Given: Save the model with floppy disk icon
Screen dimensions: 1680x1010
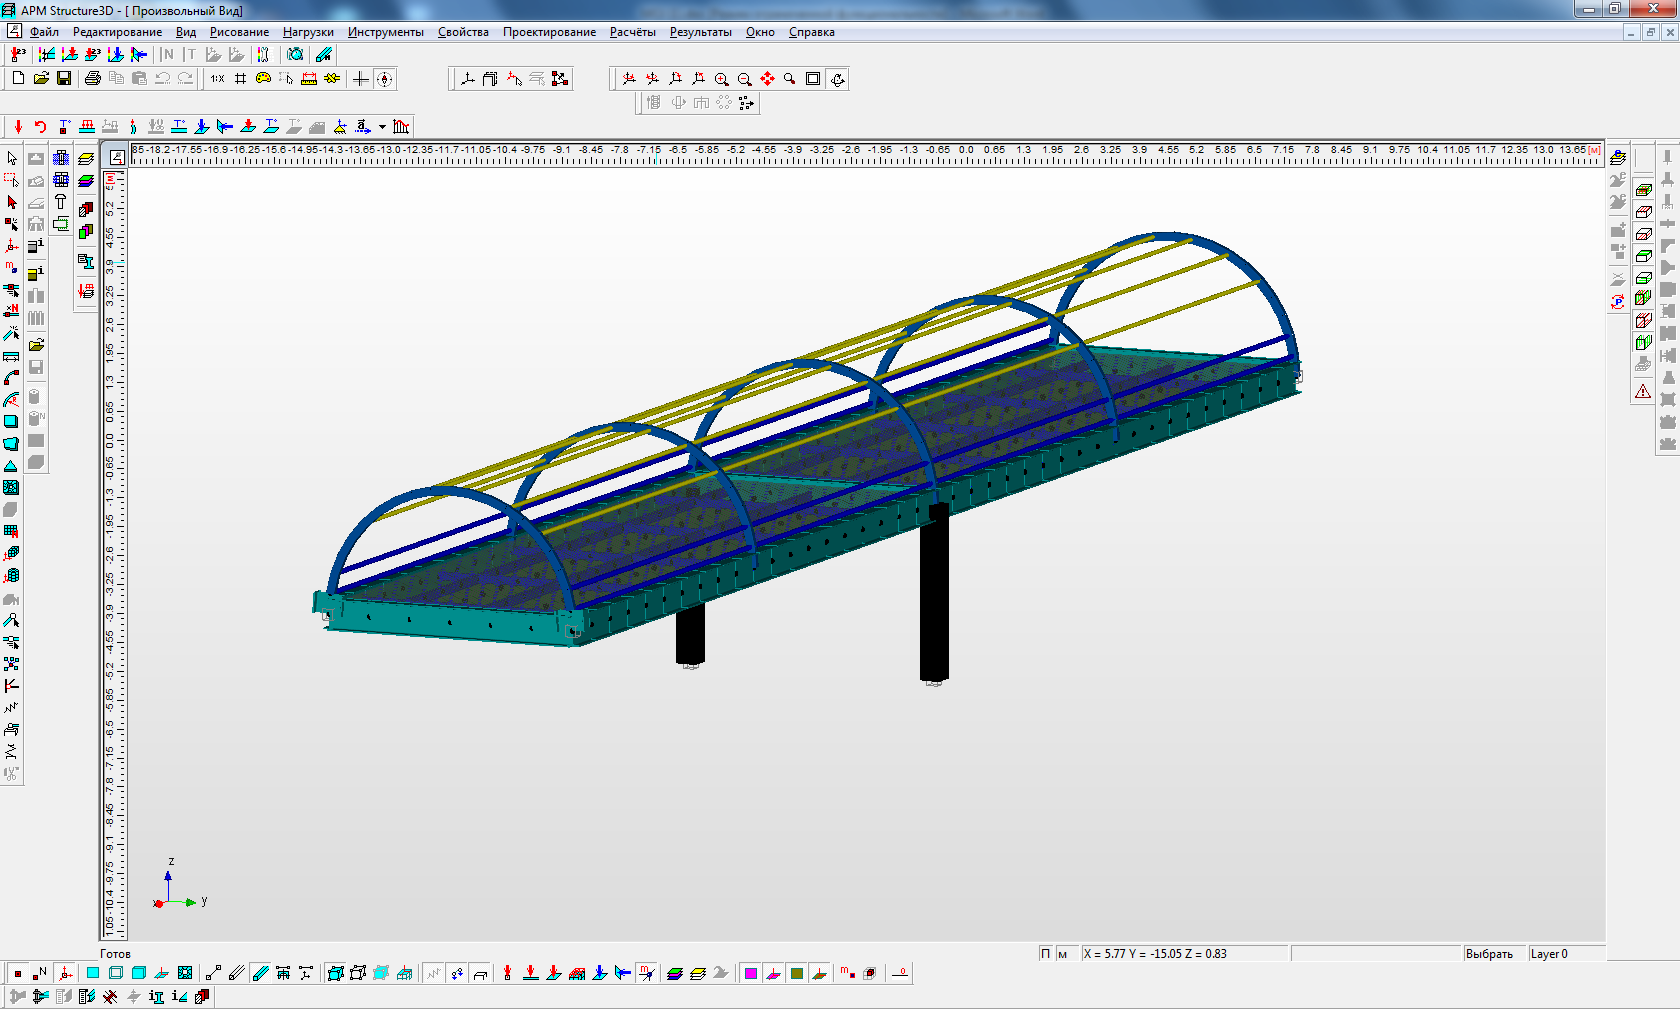Looking at the screenshot, I should pyautogui.click(x=64, y=78).
